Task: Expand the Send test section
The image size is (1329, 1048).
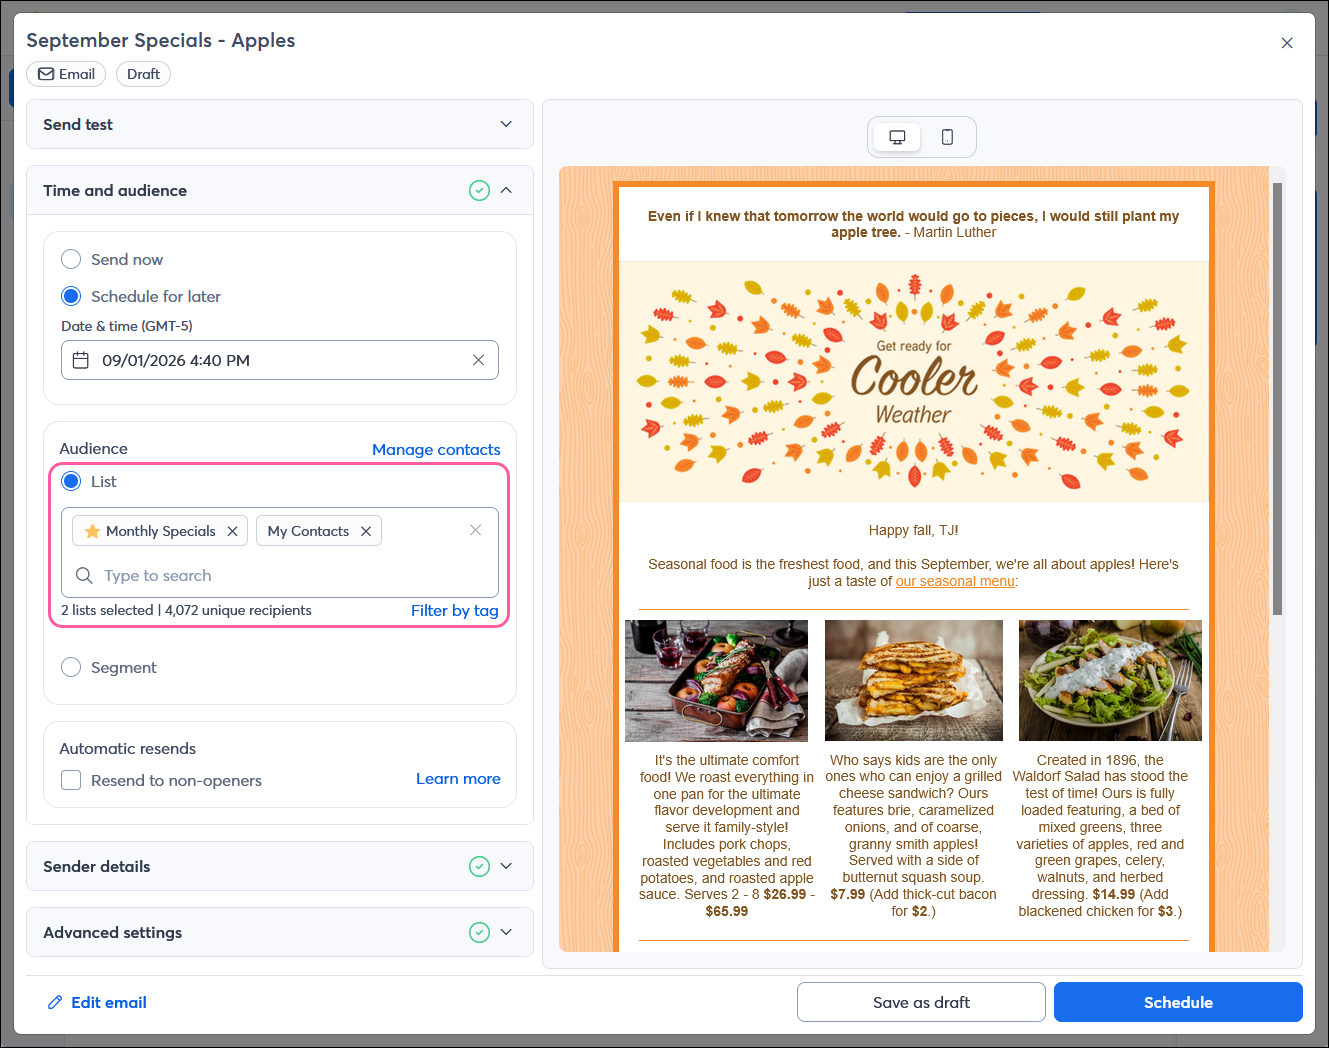Action: [x=506, y=124]
